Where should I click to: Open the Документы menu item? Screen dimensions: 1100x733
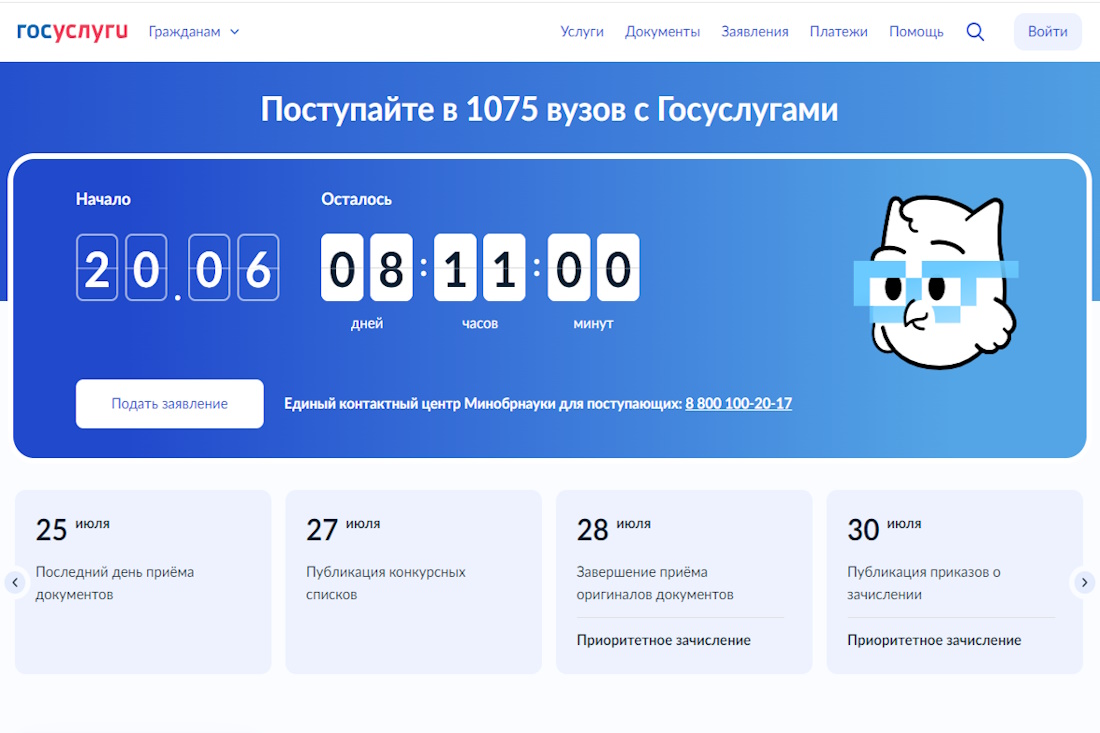[x=662, y=31]
